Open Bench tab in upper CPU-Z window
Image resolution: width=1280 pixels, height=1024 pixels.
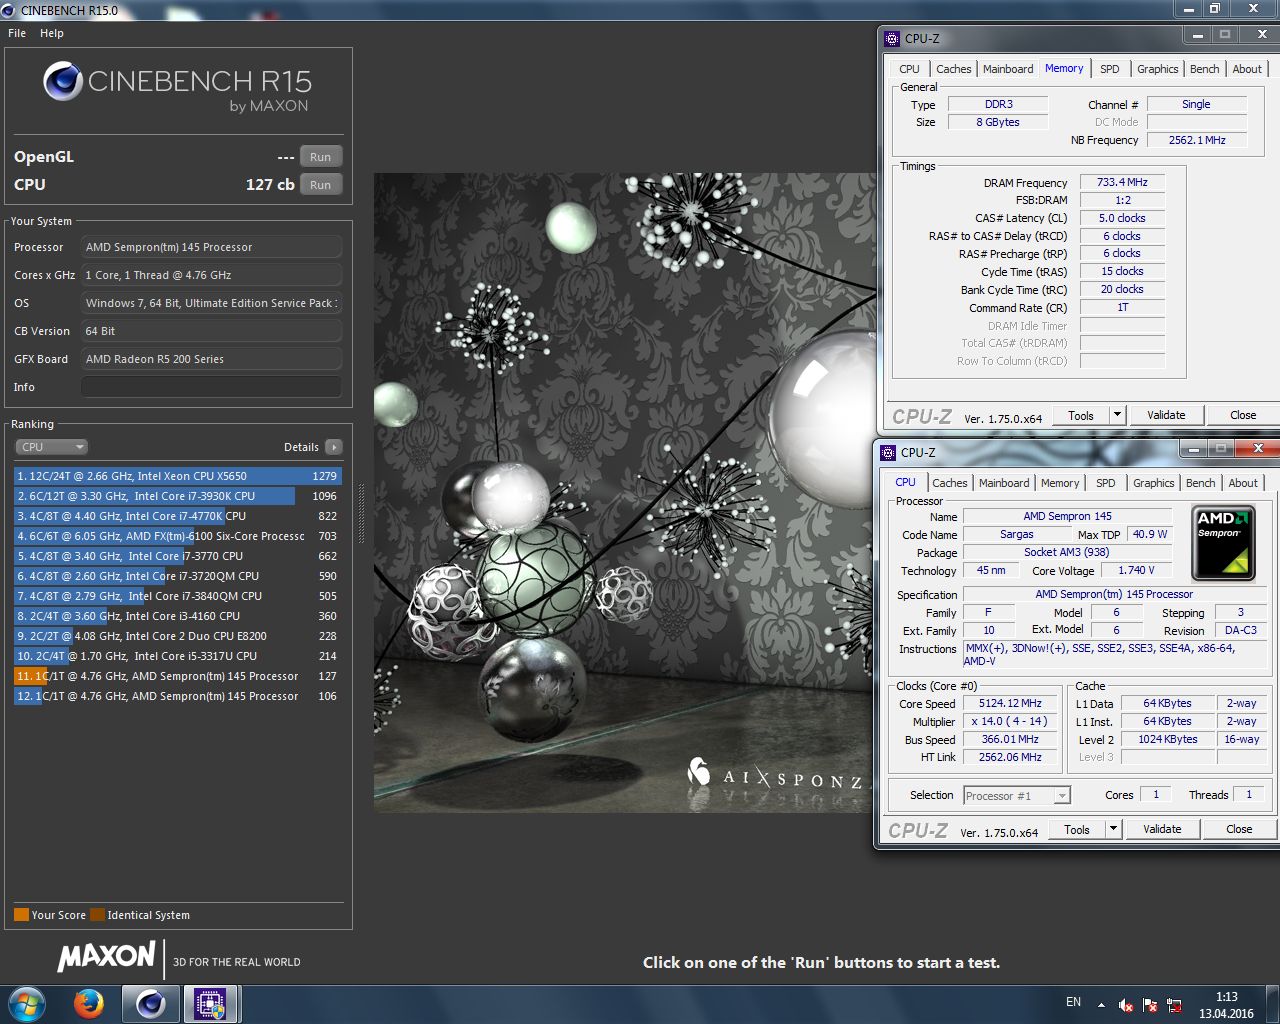pos(1204,69)
